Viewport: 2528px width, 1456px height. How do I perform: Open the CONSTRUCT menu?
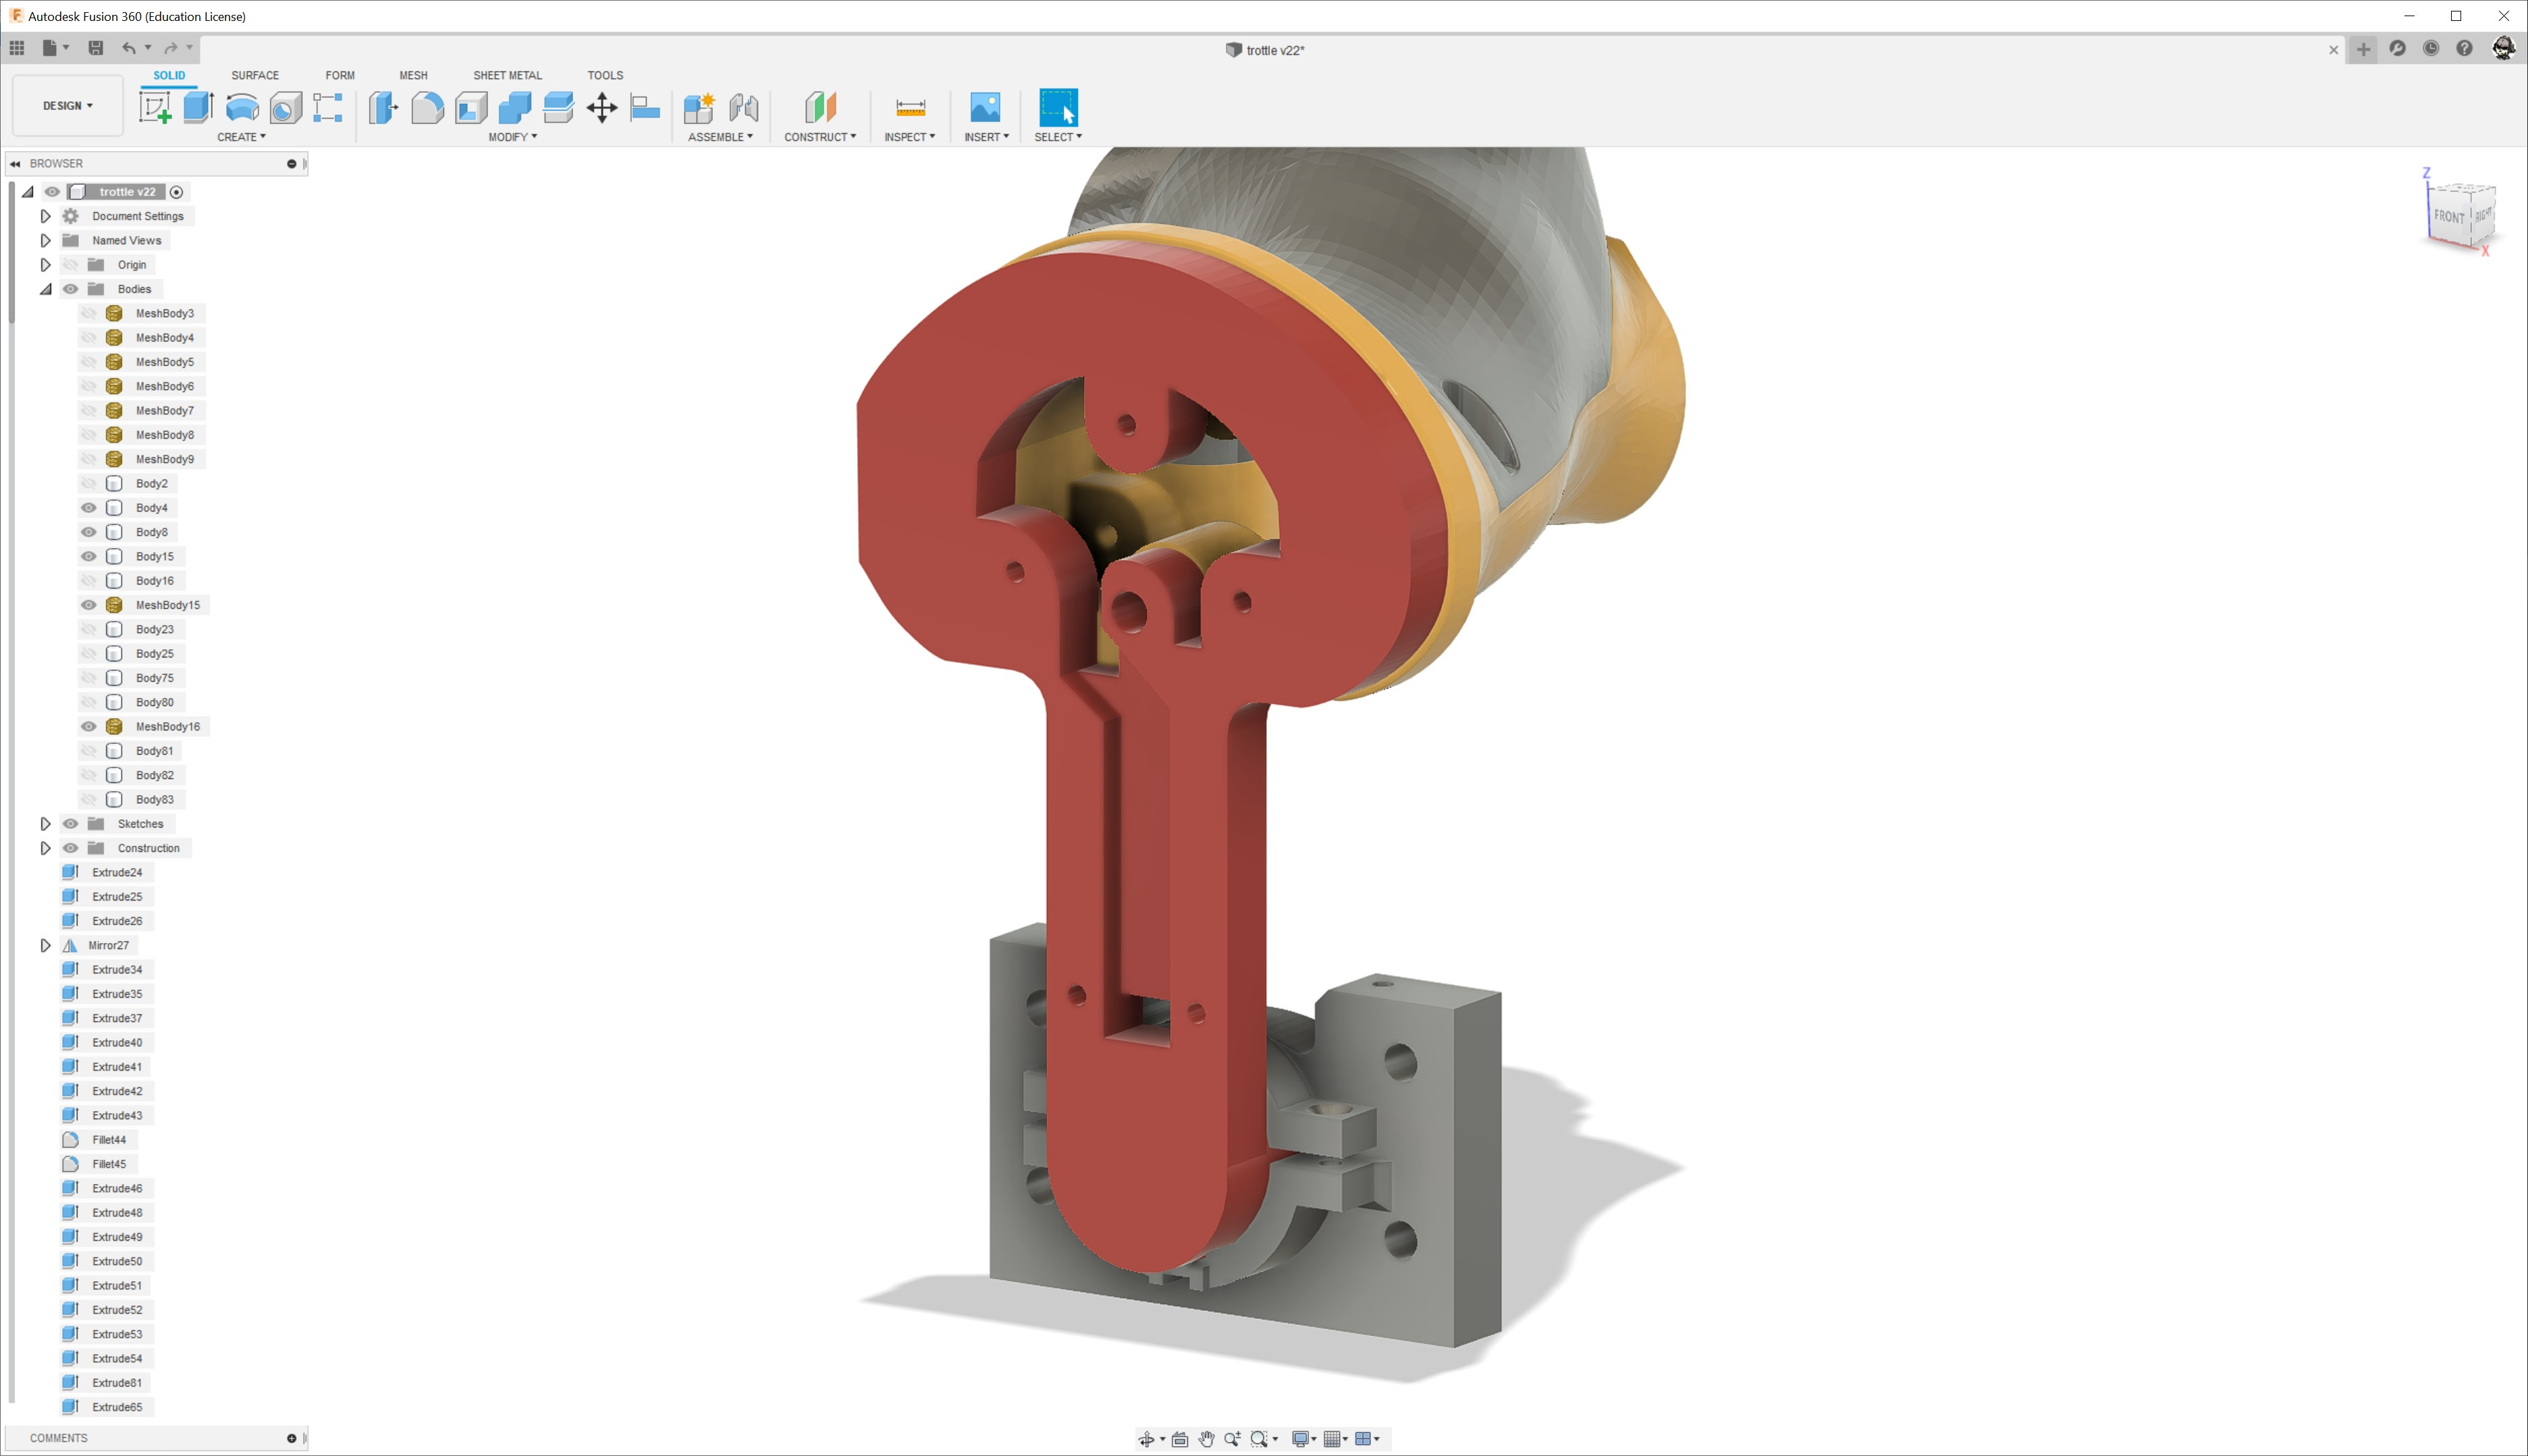(x=820, y=137)
